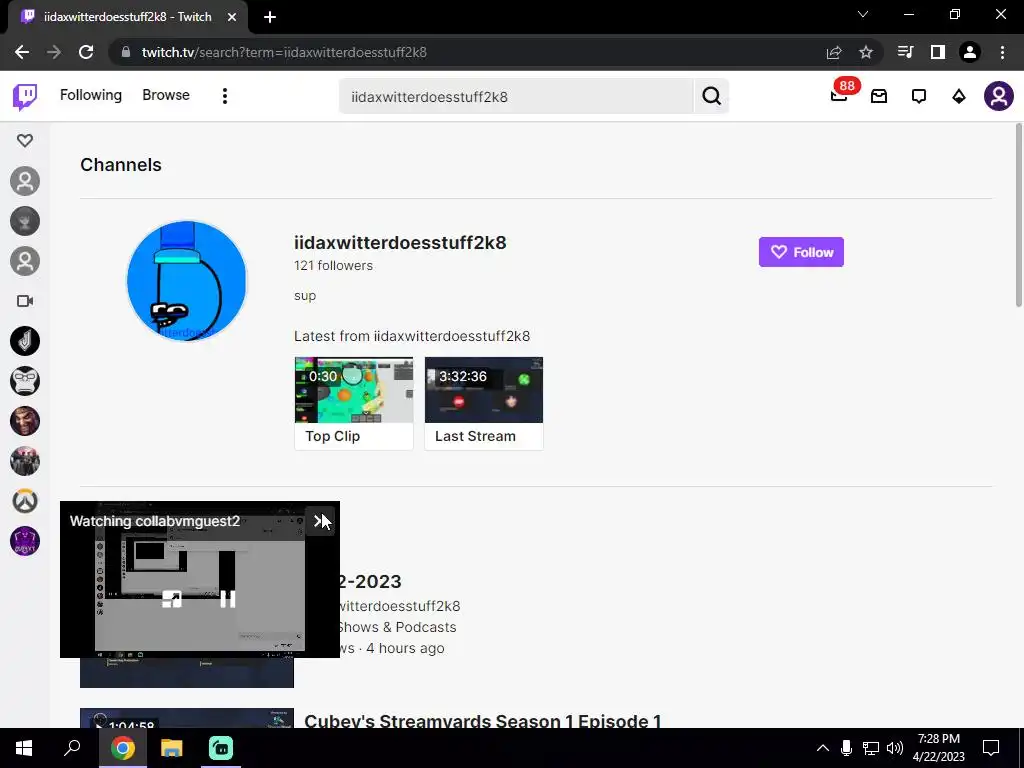Image resolution: width=1024 pixels, height=768 pixels.
Task: Open the bearded-man avatar channel in sidebar
Action: pos(25,421)
